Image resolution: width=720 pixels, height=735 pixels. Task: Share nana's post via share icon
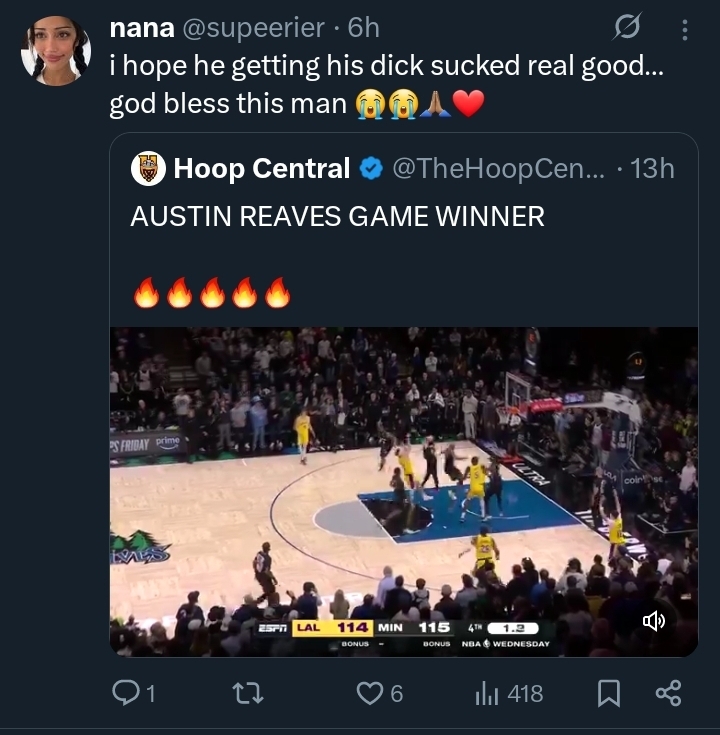pos(667,692)
